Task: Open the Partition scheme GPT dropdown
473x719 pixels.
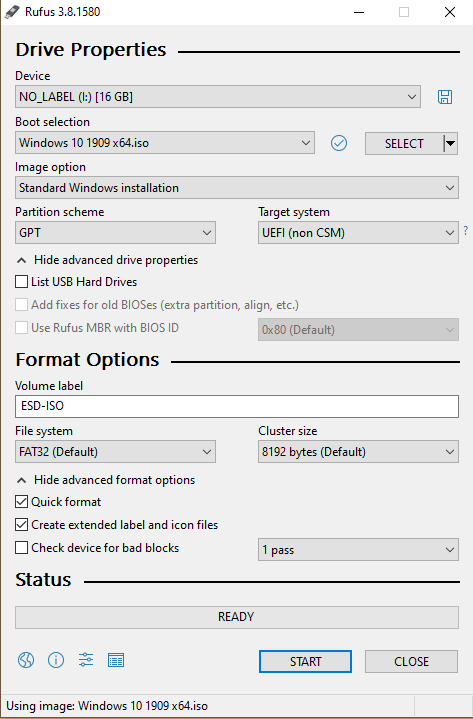Action: (116, 233)
